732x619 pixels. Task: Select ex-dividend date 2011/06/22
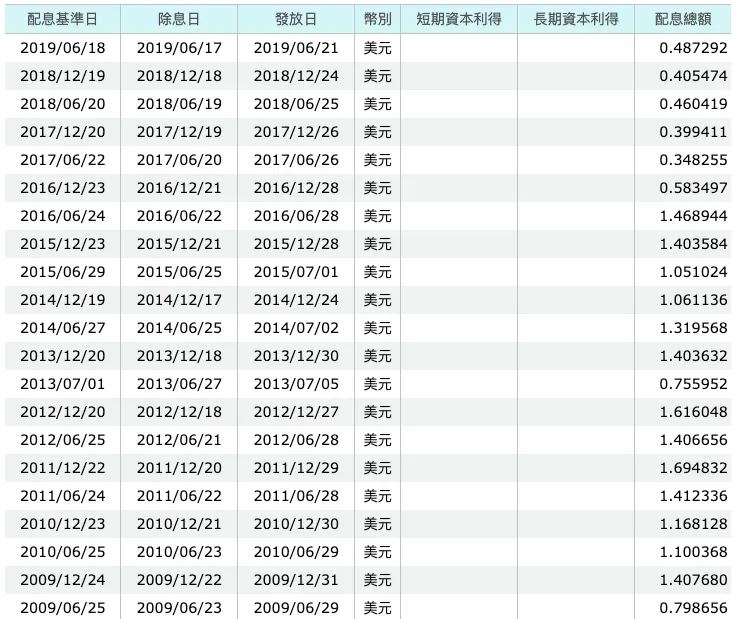tap(179, 496)
